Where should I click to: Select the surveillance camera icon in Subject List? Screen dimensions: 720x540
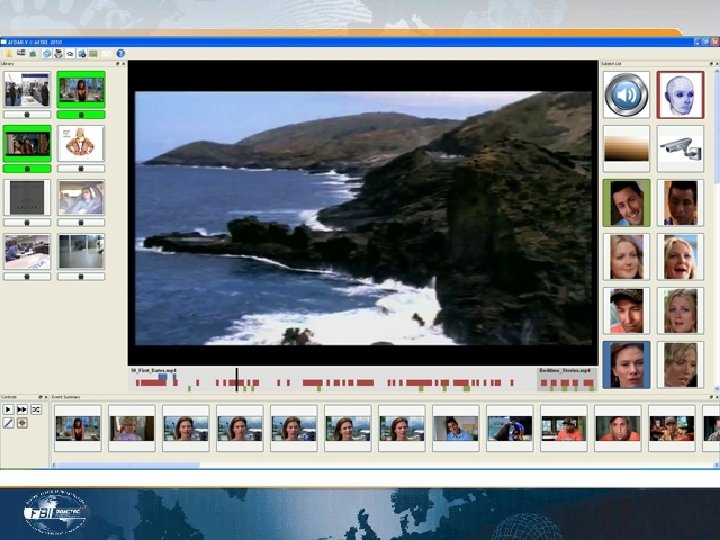(680, 149)
